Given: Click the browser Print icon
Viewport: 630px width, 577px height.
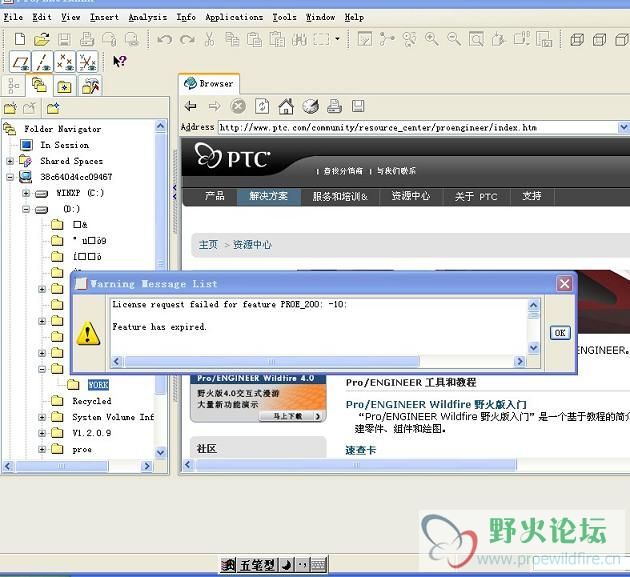Looking at the screenshot, I should [334, 106].
